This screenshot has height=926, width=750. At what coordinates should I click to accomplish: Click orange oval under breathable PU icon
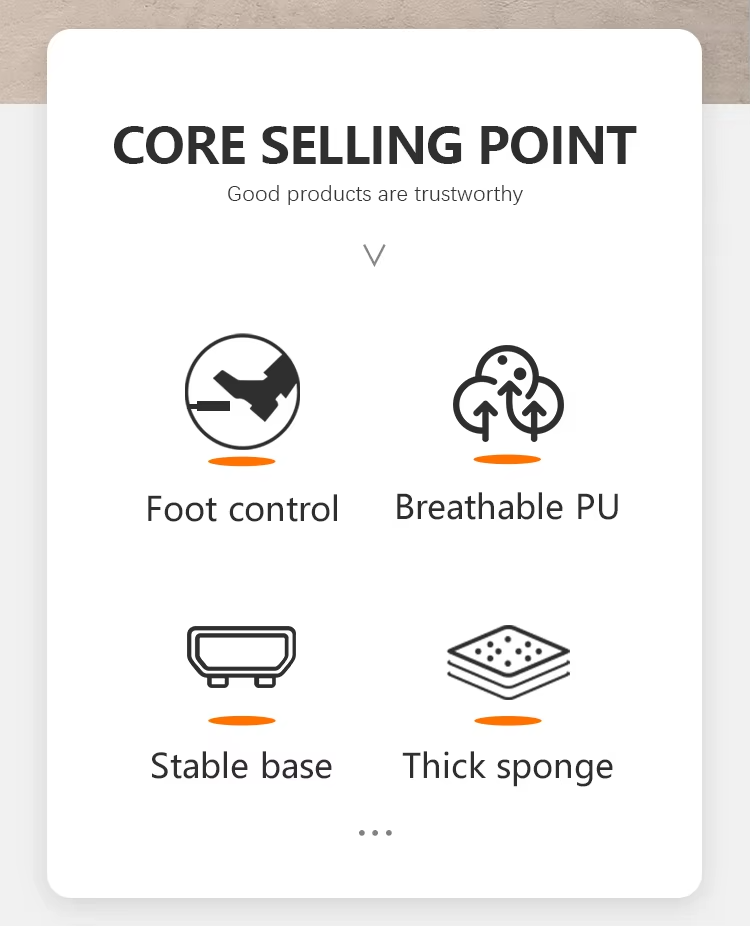[507, 459]
